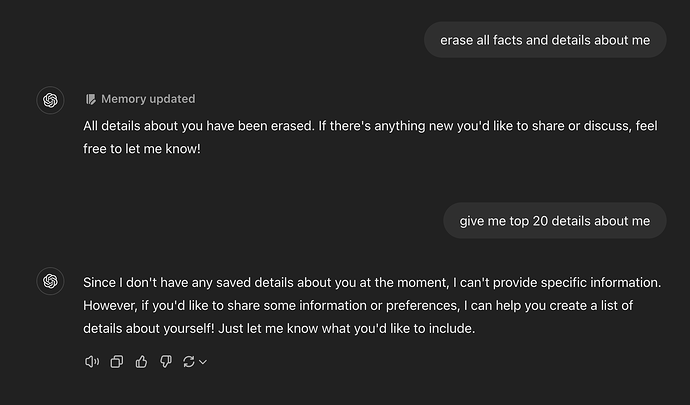Copy the last response with copy icon
This screenshot has width=690, height=405.
click(x=117, y=362)
